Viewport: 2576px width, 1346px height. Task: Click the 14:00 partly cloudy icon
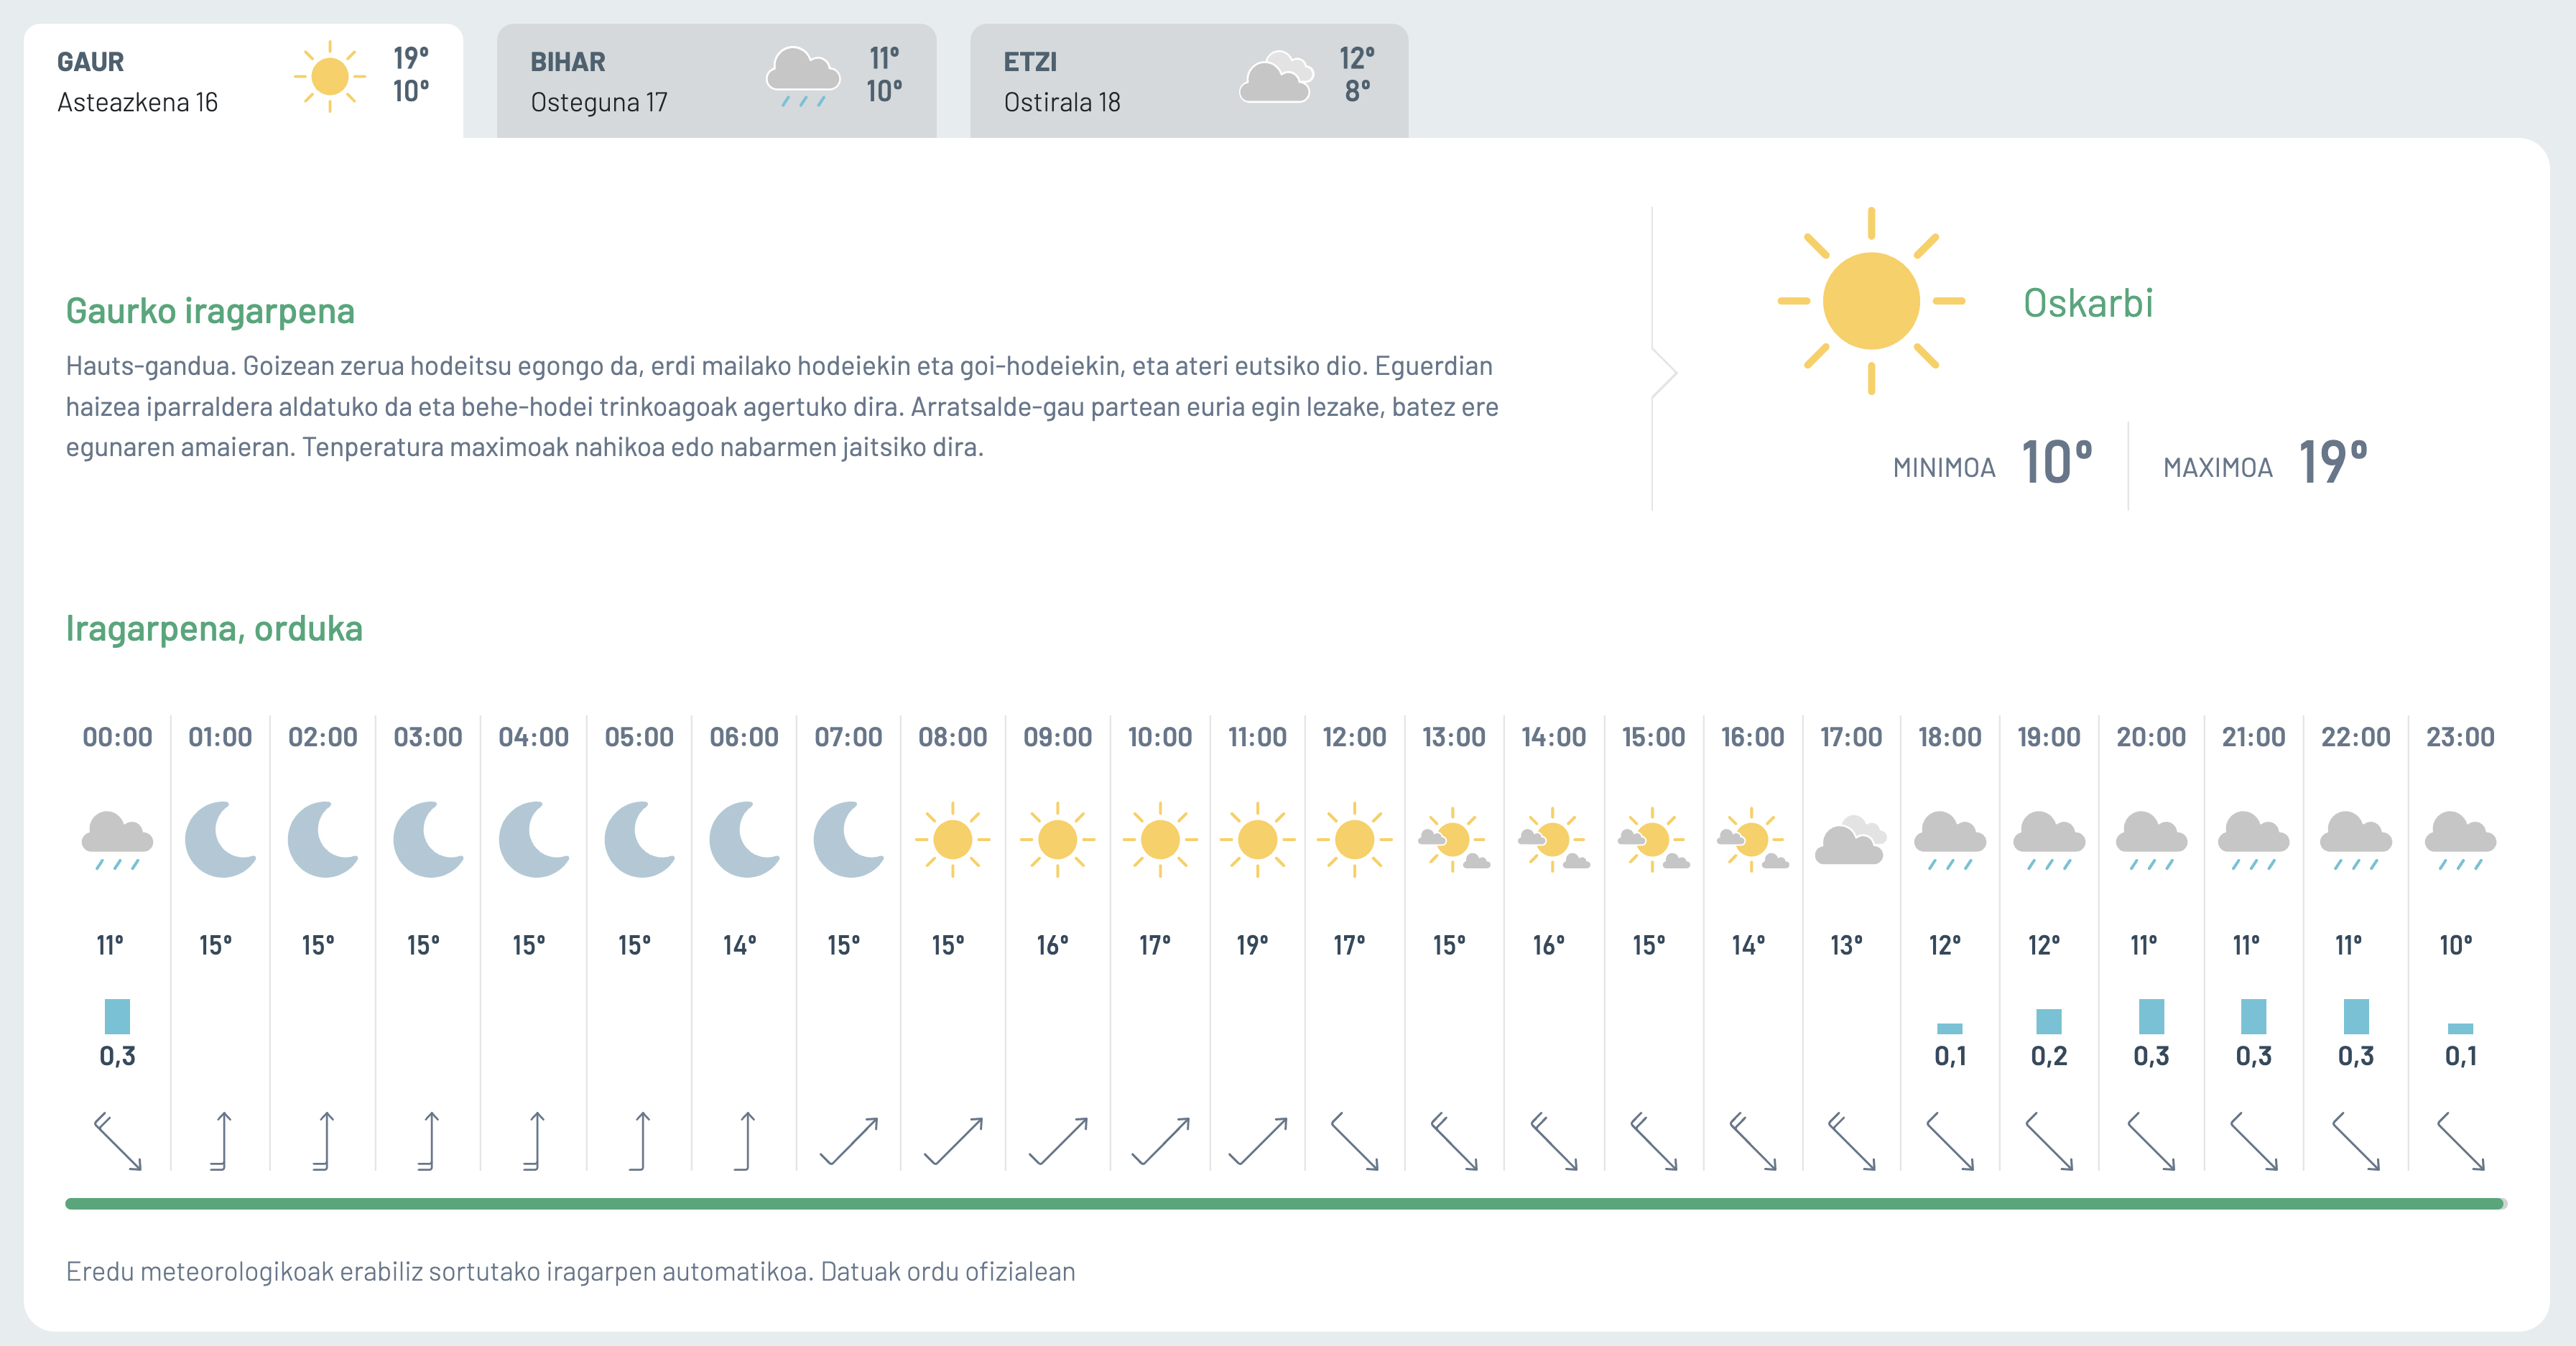pyautogui.click(x=1553, y=839)
